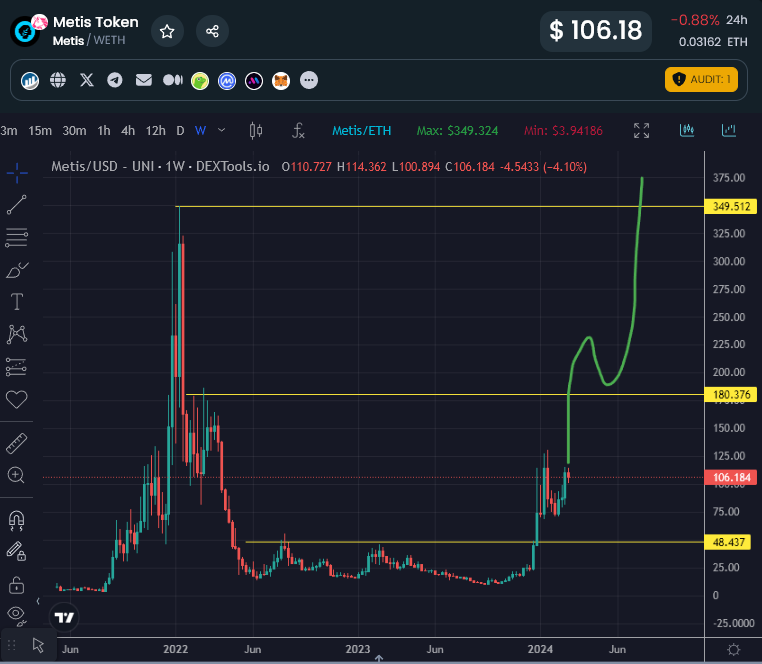Viewport: 762px width, 664px height.
Task: Lock all drawing tools
Action: pyautogui.click(x=17, y=585)
